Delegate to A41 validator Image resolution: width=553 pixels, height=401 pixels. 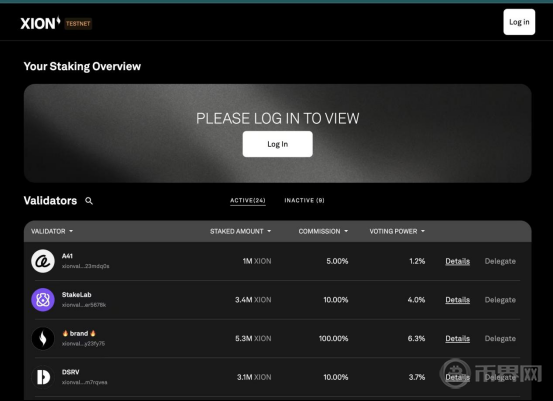tap(500, 261)
